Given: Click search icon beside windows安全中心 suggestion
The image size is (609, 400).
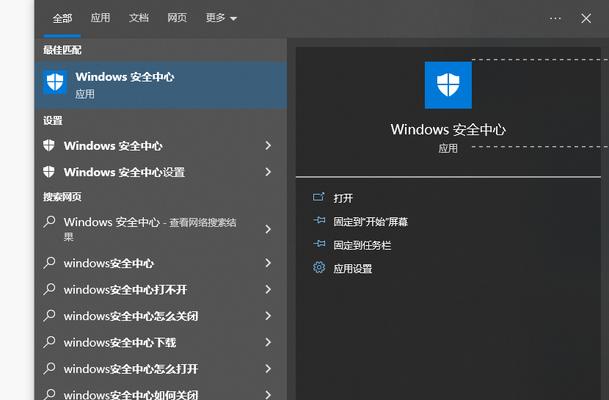Looking at the screenshot, I should click(49, 263).
